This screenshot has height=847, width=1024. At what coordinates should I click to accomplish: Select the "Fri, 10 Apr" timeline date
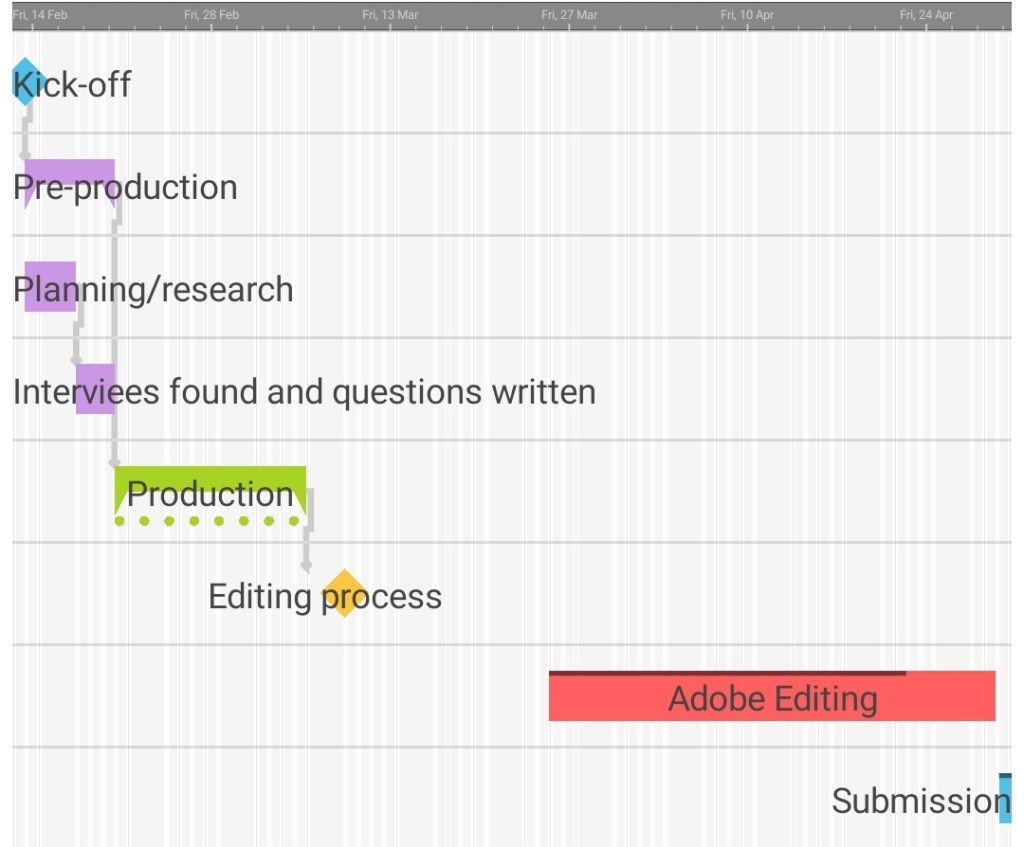(747, 15)
